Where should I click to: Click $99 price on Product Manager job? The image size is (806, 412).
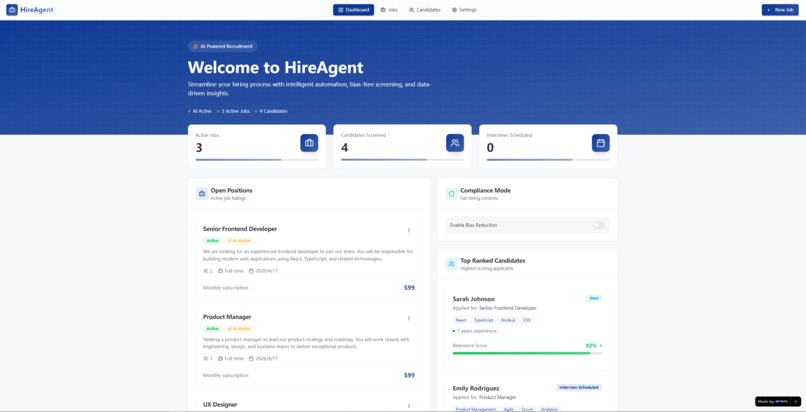click(x=409, y=376)
